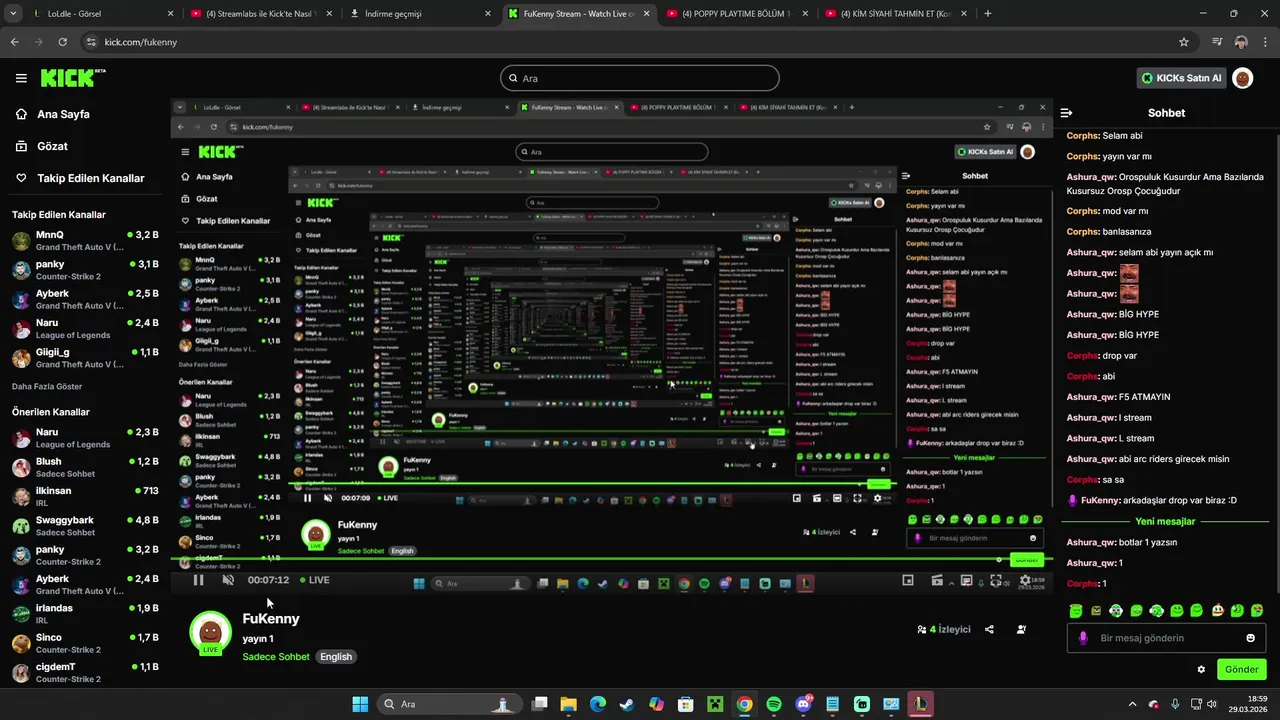Open Swaggybark recommended channel
Screen dimensions: 1280x720
pyautogui.click(x=85, y=526)
